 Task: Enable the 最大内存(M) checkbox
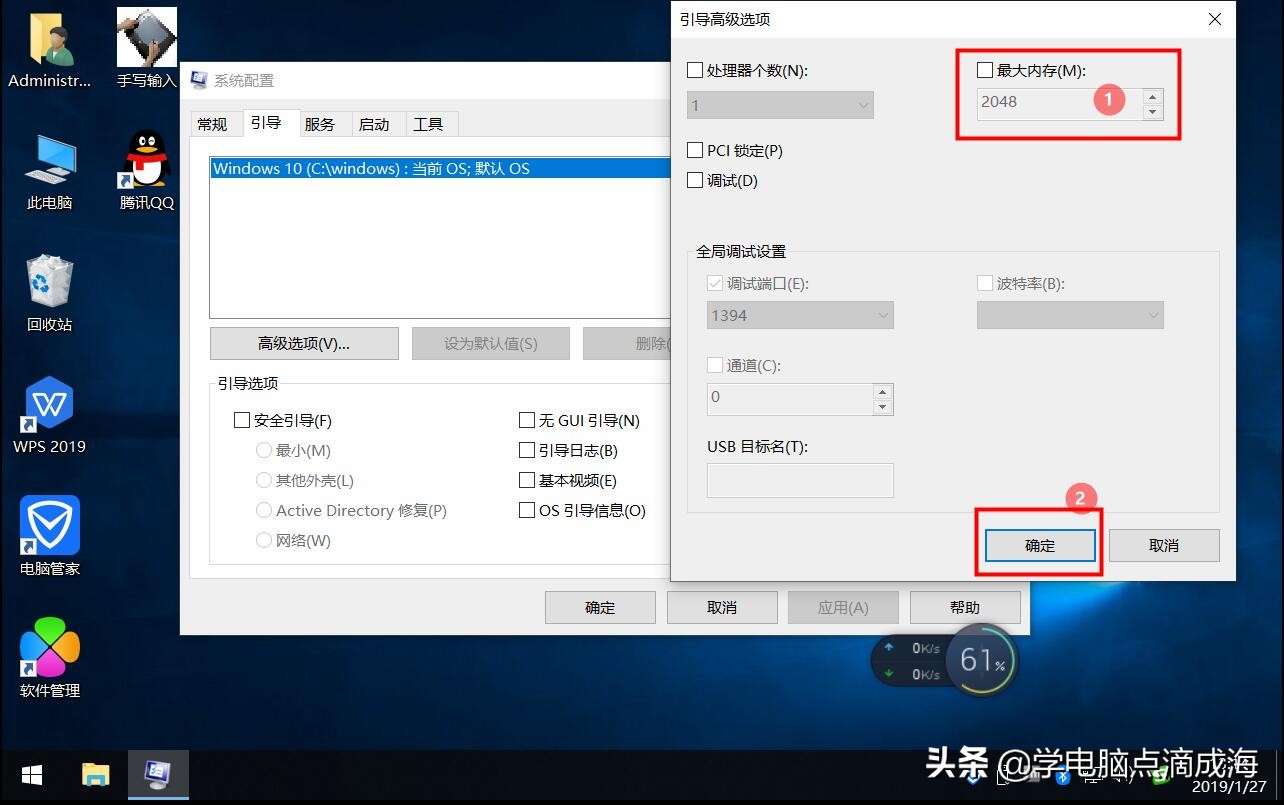(985, 69)
